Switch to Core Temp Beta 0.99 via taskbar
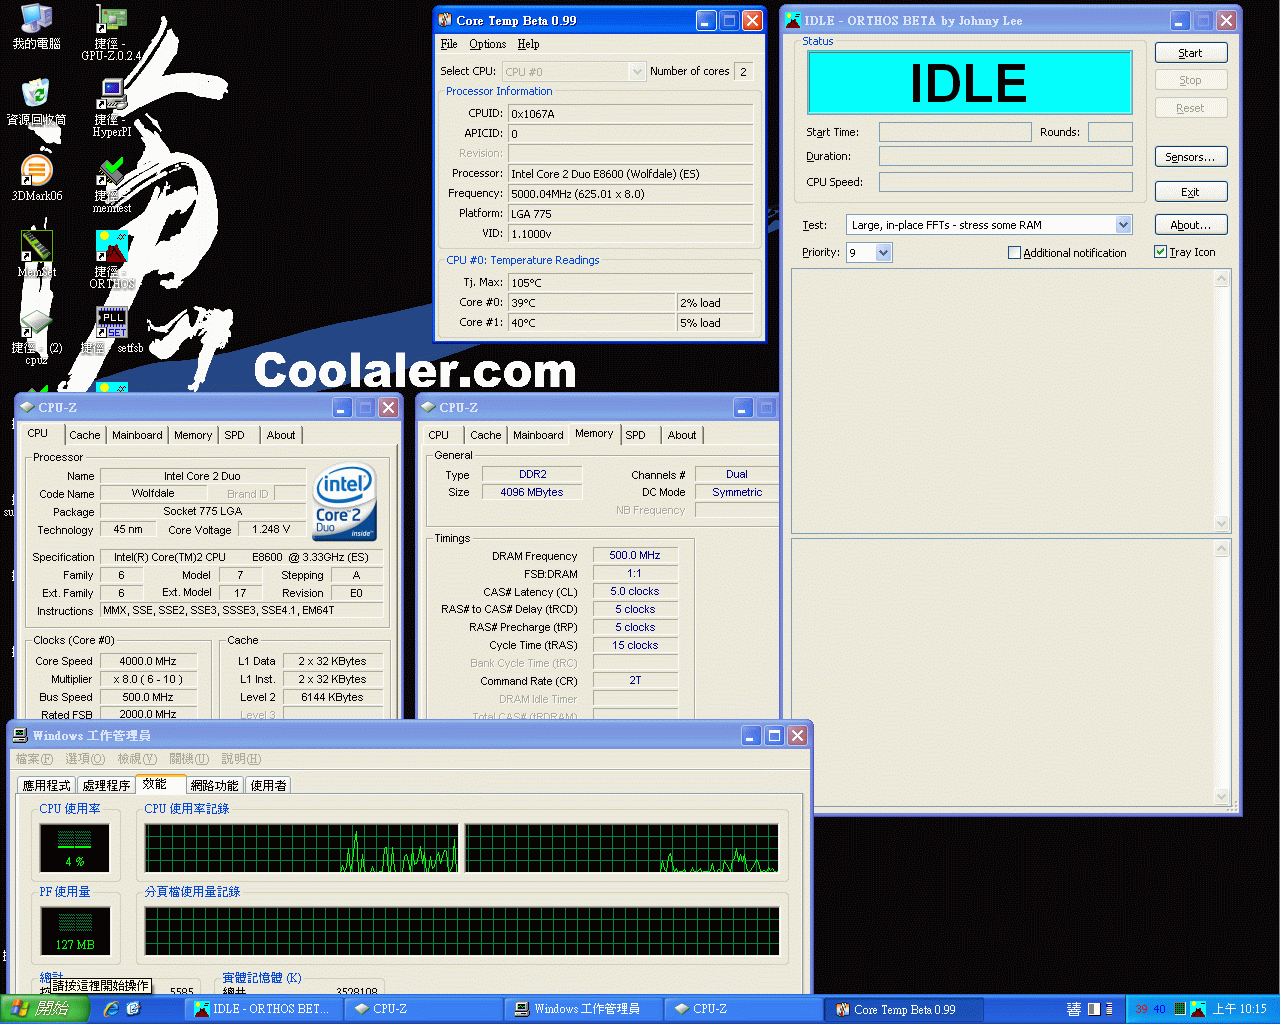The height and width of the screenshot is (1024, 1280). point(904,1009)
